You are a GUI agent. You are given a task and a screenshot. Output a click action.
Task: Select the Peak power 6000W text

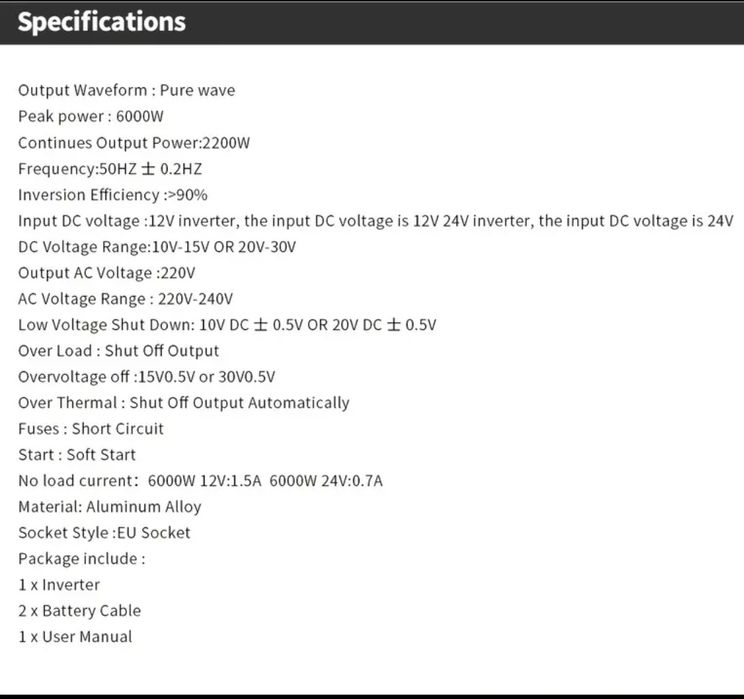point(91,116)
